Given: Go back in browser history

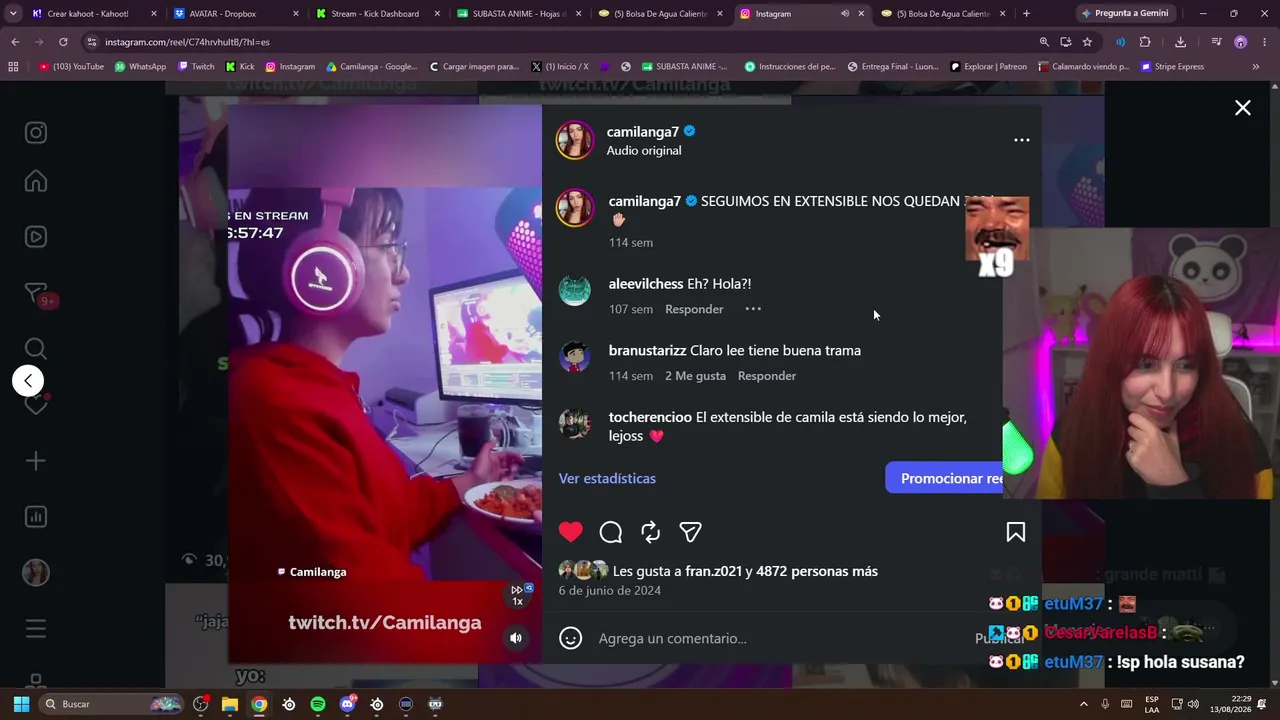Looking at the screenshot, I should (x=15, y=42).
